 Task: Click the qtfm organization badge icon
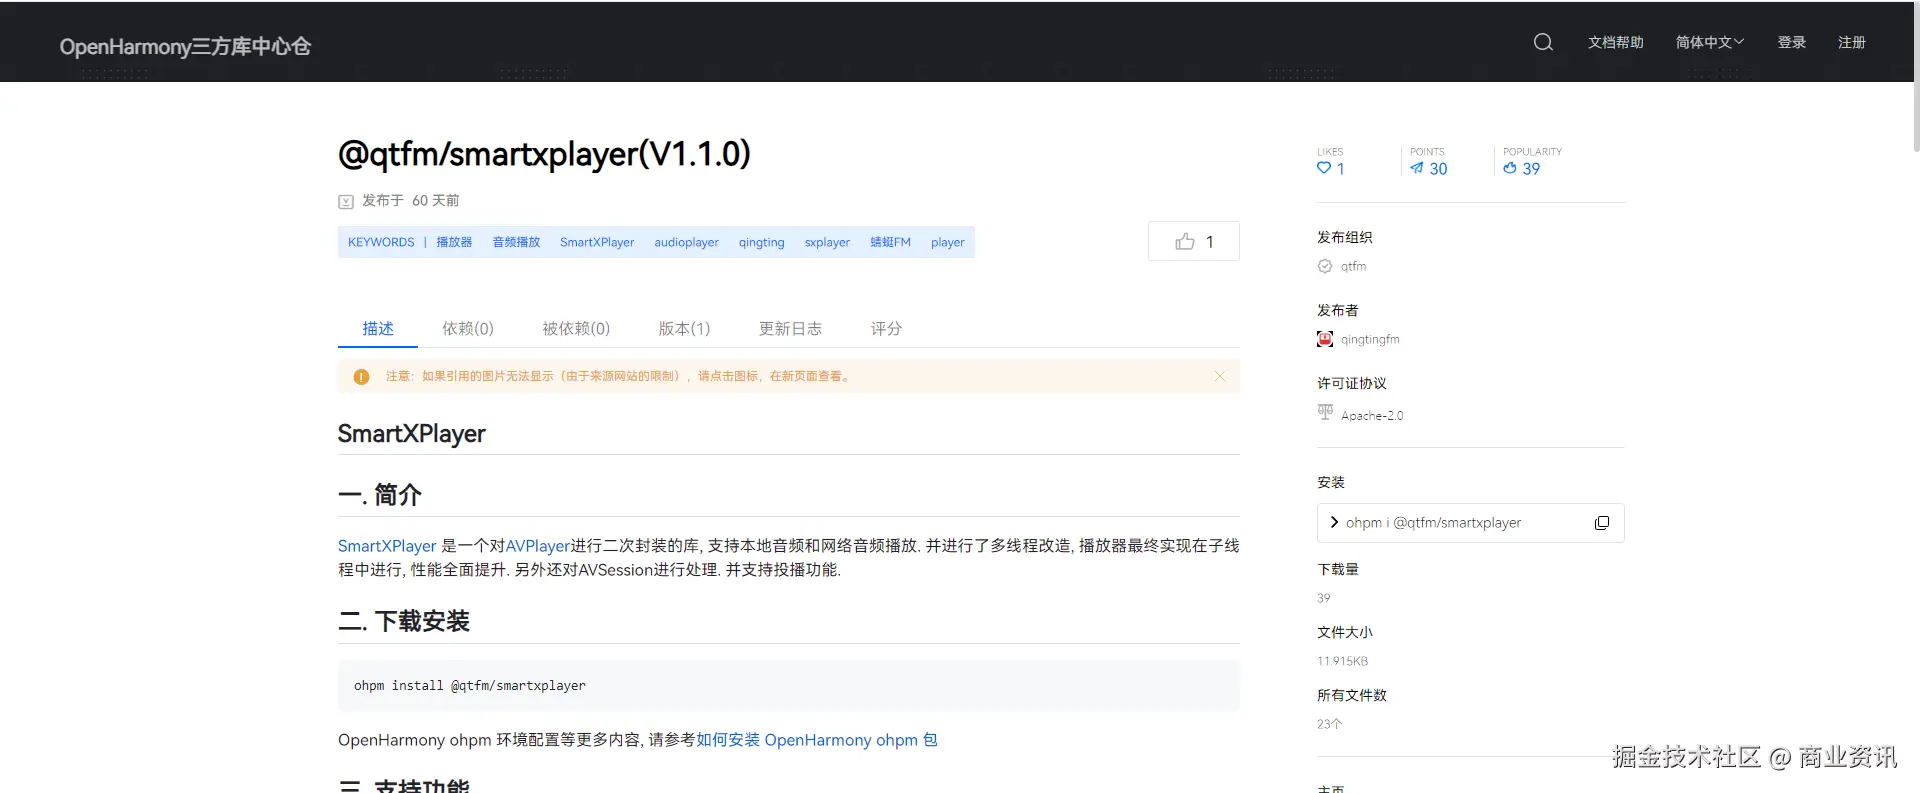pos(1325,266)
